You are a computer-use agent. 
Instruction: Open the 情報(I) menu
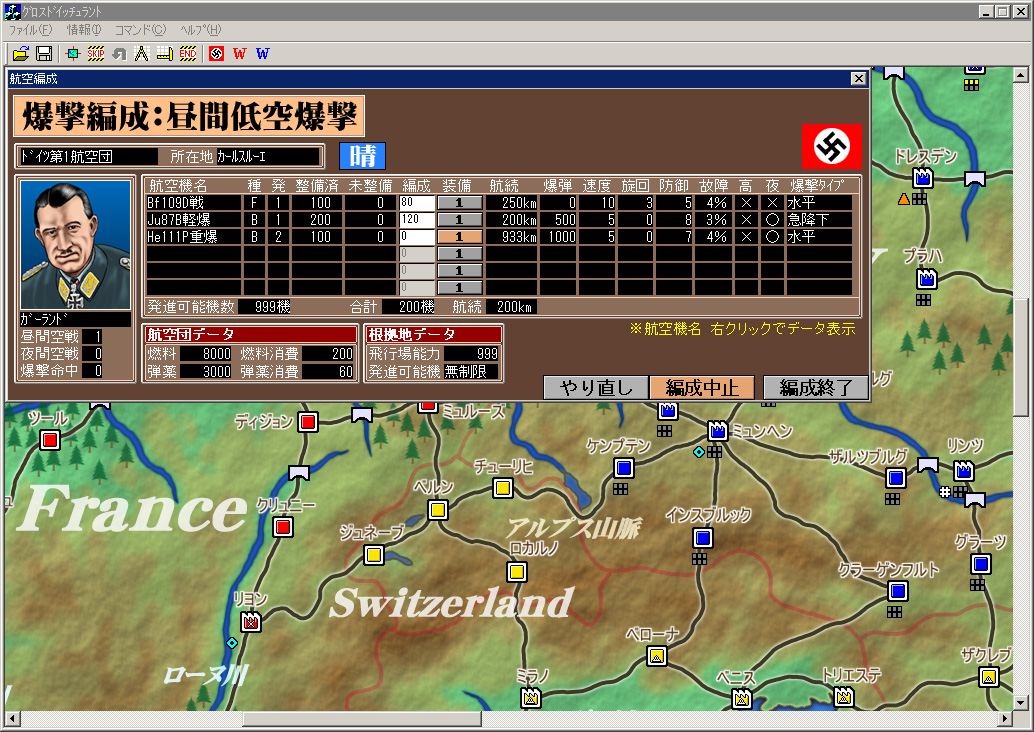tap(84, 30)
